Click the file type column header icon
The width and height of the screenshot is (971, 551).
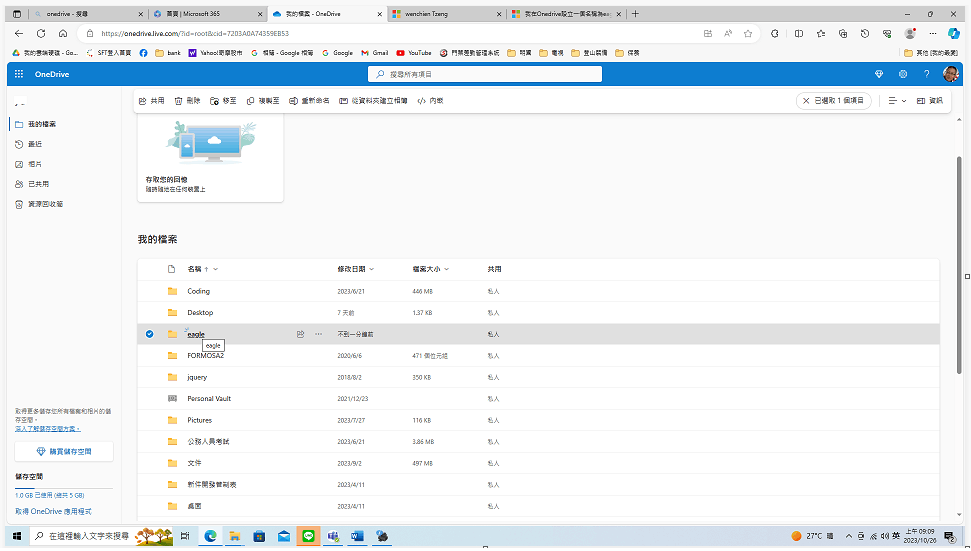pos(172,269)
